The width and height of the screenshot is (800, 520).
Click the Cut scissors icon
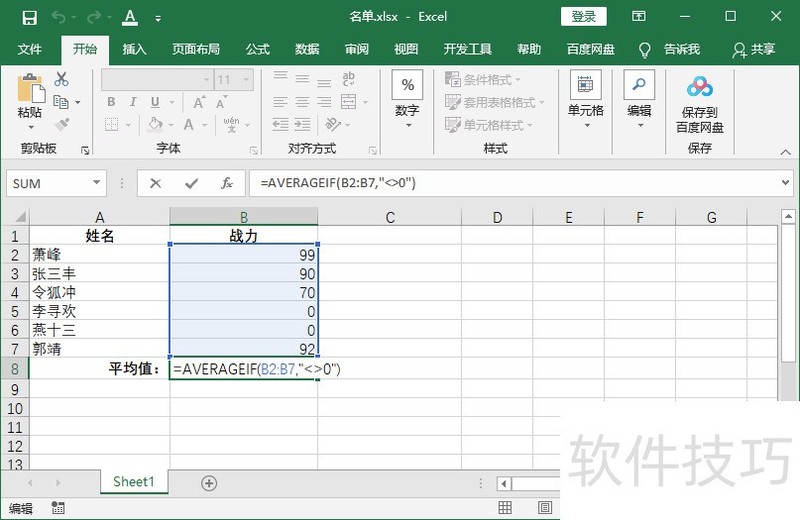point(62,79)
